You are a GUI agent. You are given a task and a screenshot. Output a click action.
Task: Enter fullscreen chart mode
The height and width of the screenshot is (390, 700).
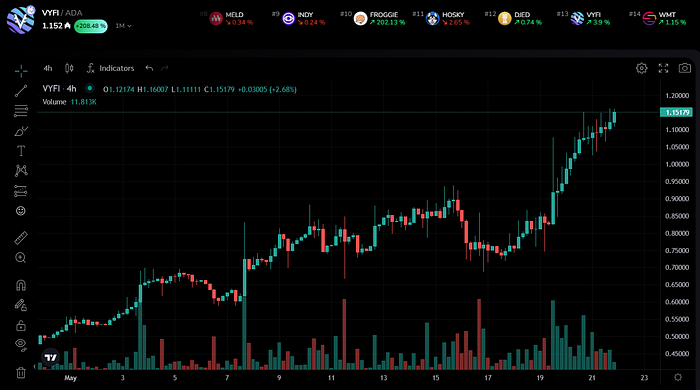(663, 68)
